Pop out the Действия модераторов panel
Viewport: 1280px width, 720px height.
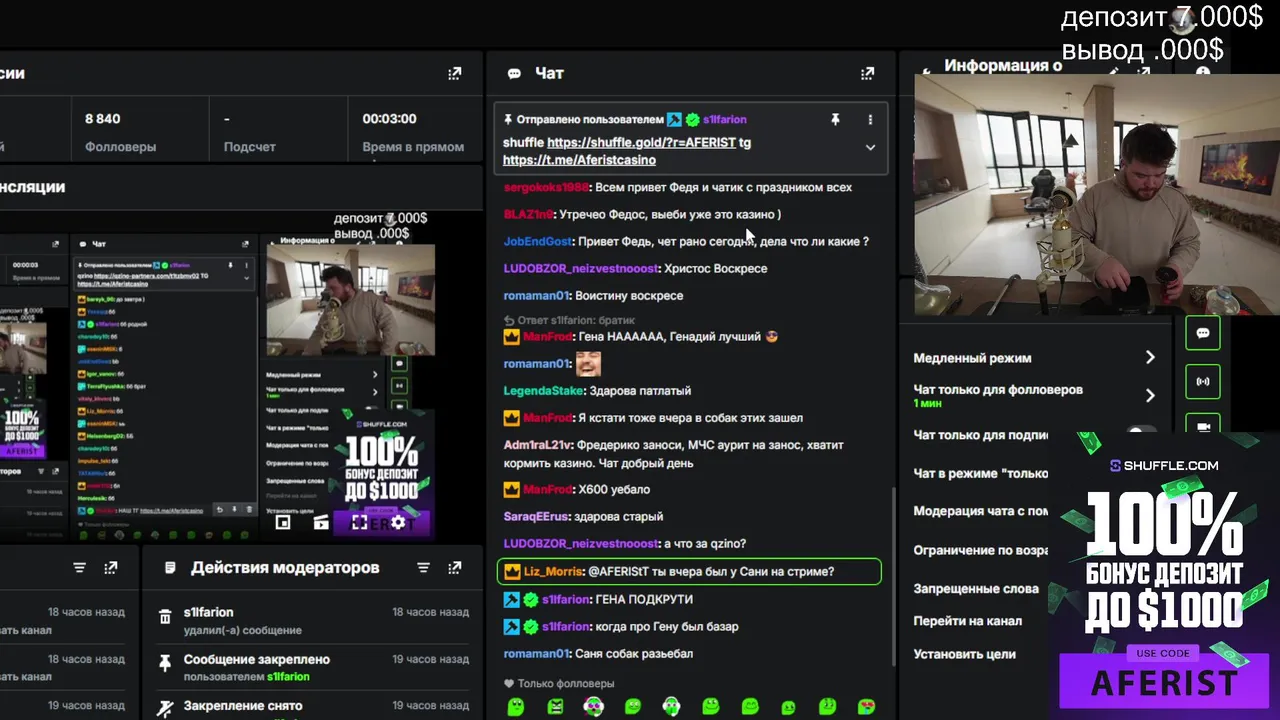454,568
